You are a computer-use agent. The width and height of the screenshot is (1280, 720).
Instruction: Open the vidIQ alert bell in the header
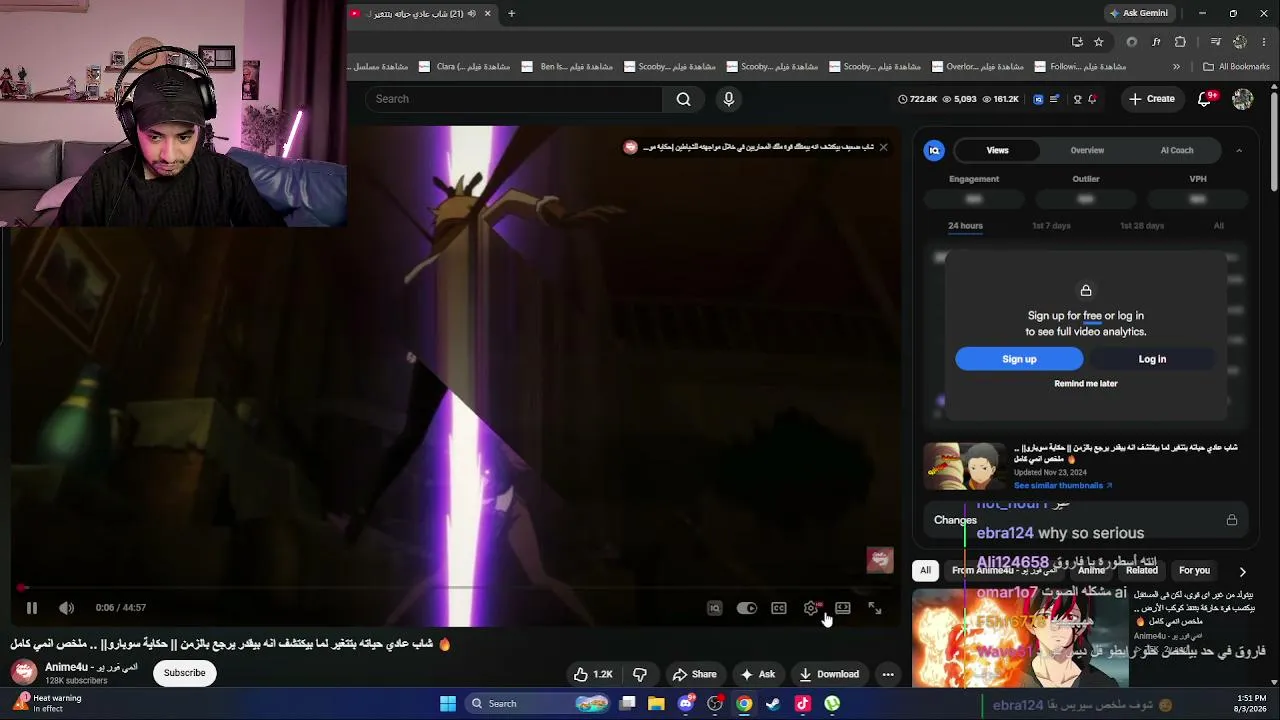pos(1092,99)
